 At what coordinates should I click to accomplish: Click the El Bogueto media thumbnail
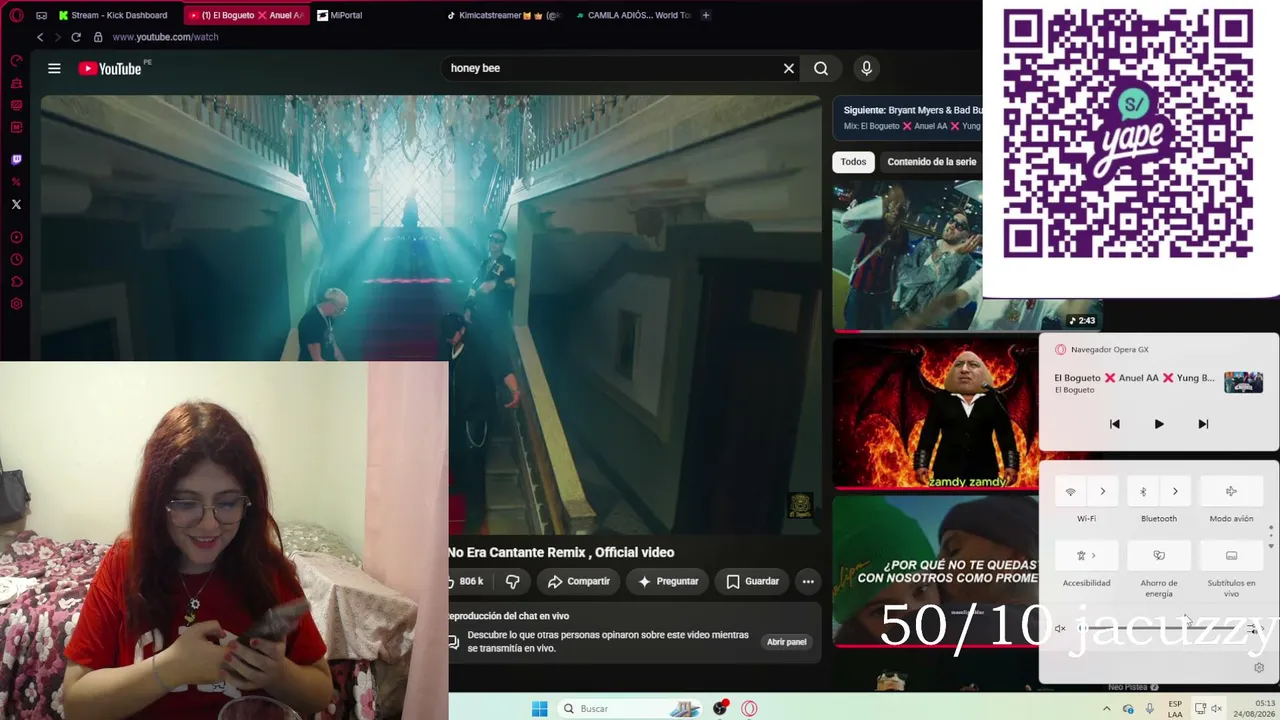tap(1243, 382)
